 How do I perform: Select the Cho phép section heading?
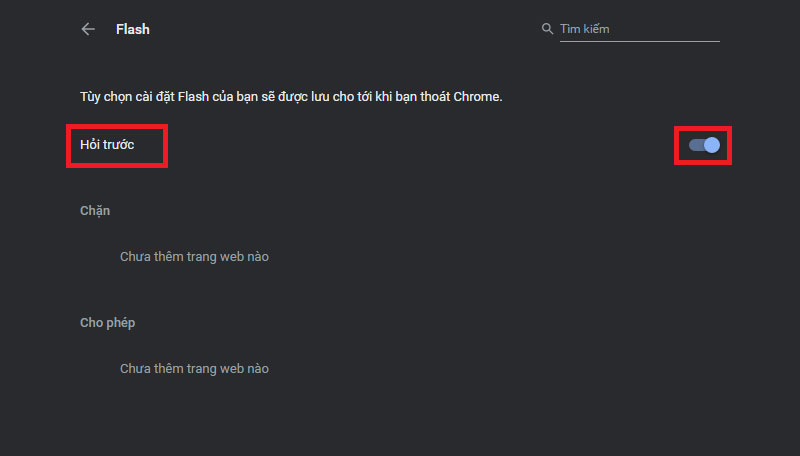107,323
